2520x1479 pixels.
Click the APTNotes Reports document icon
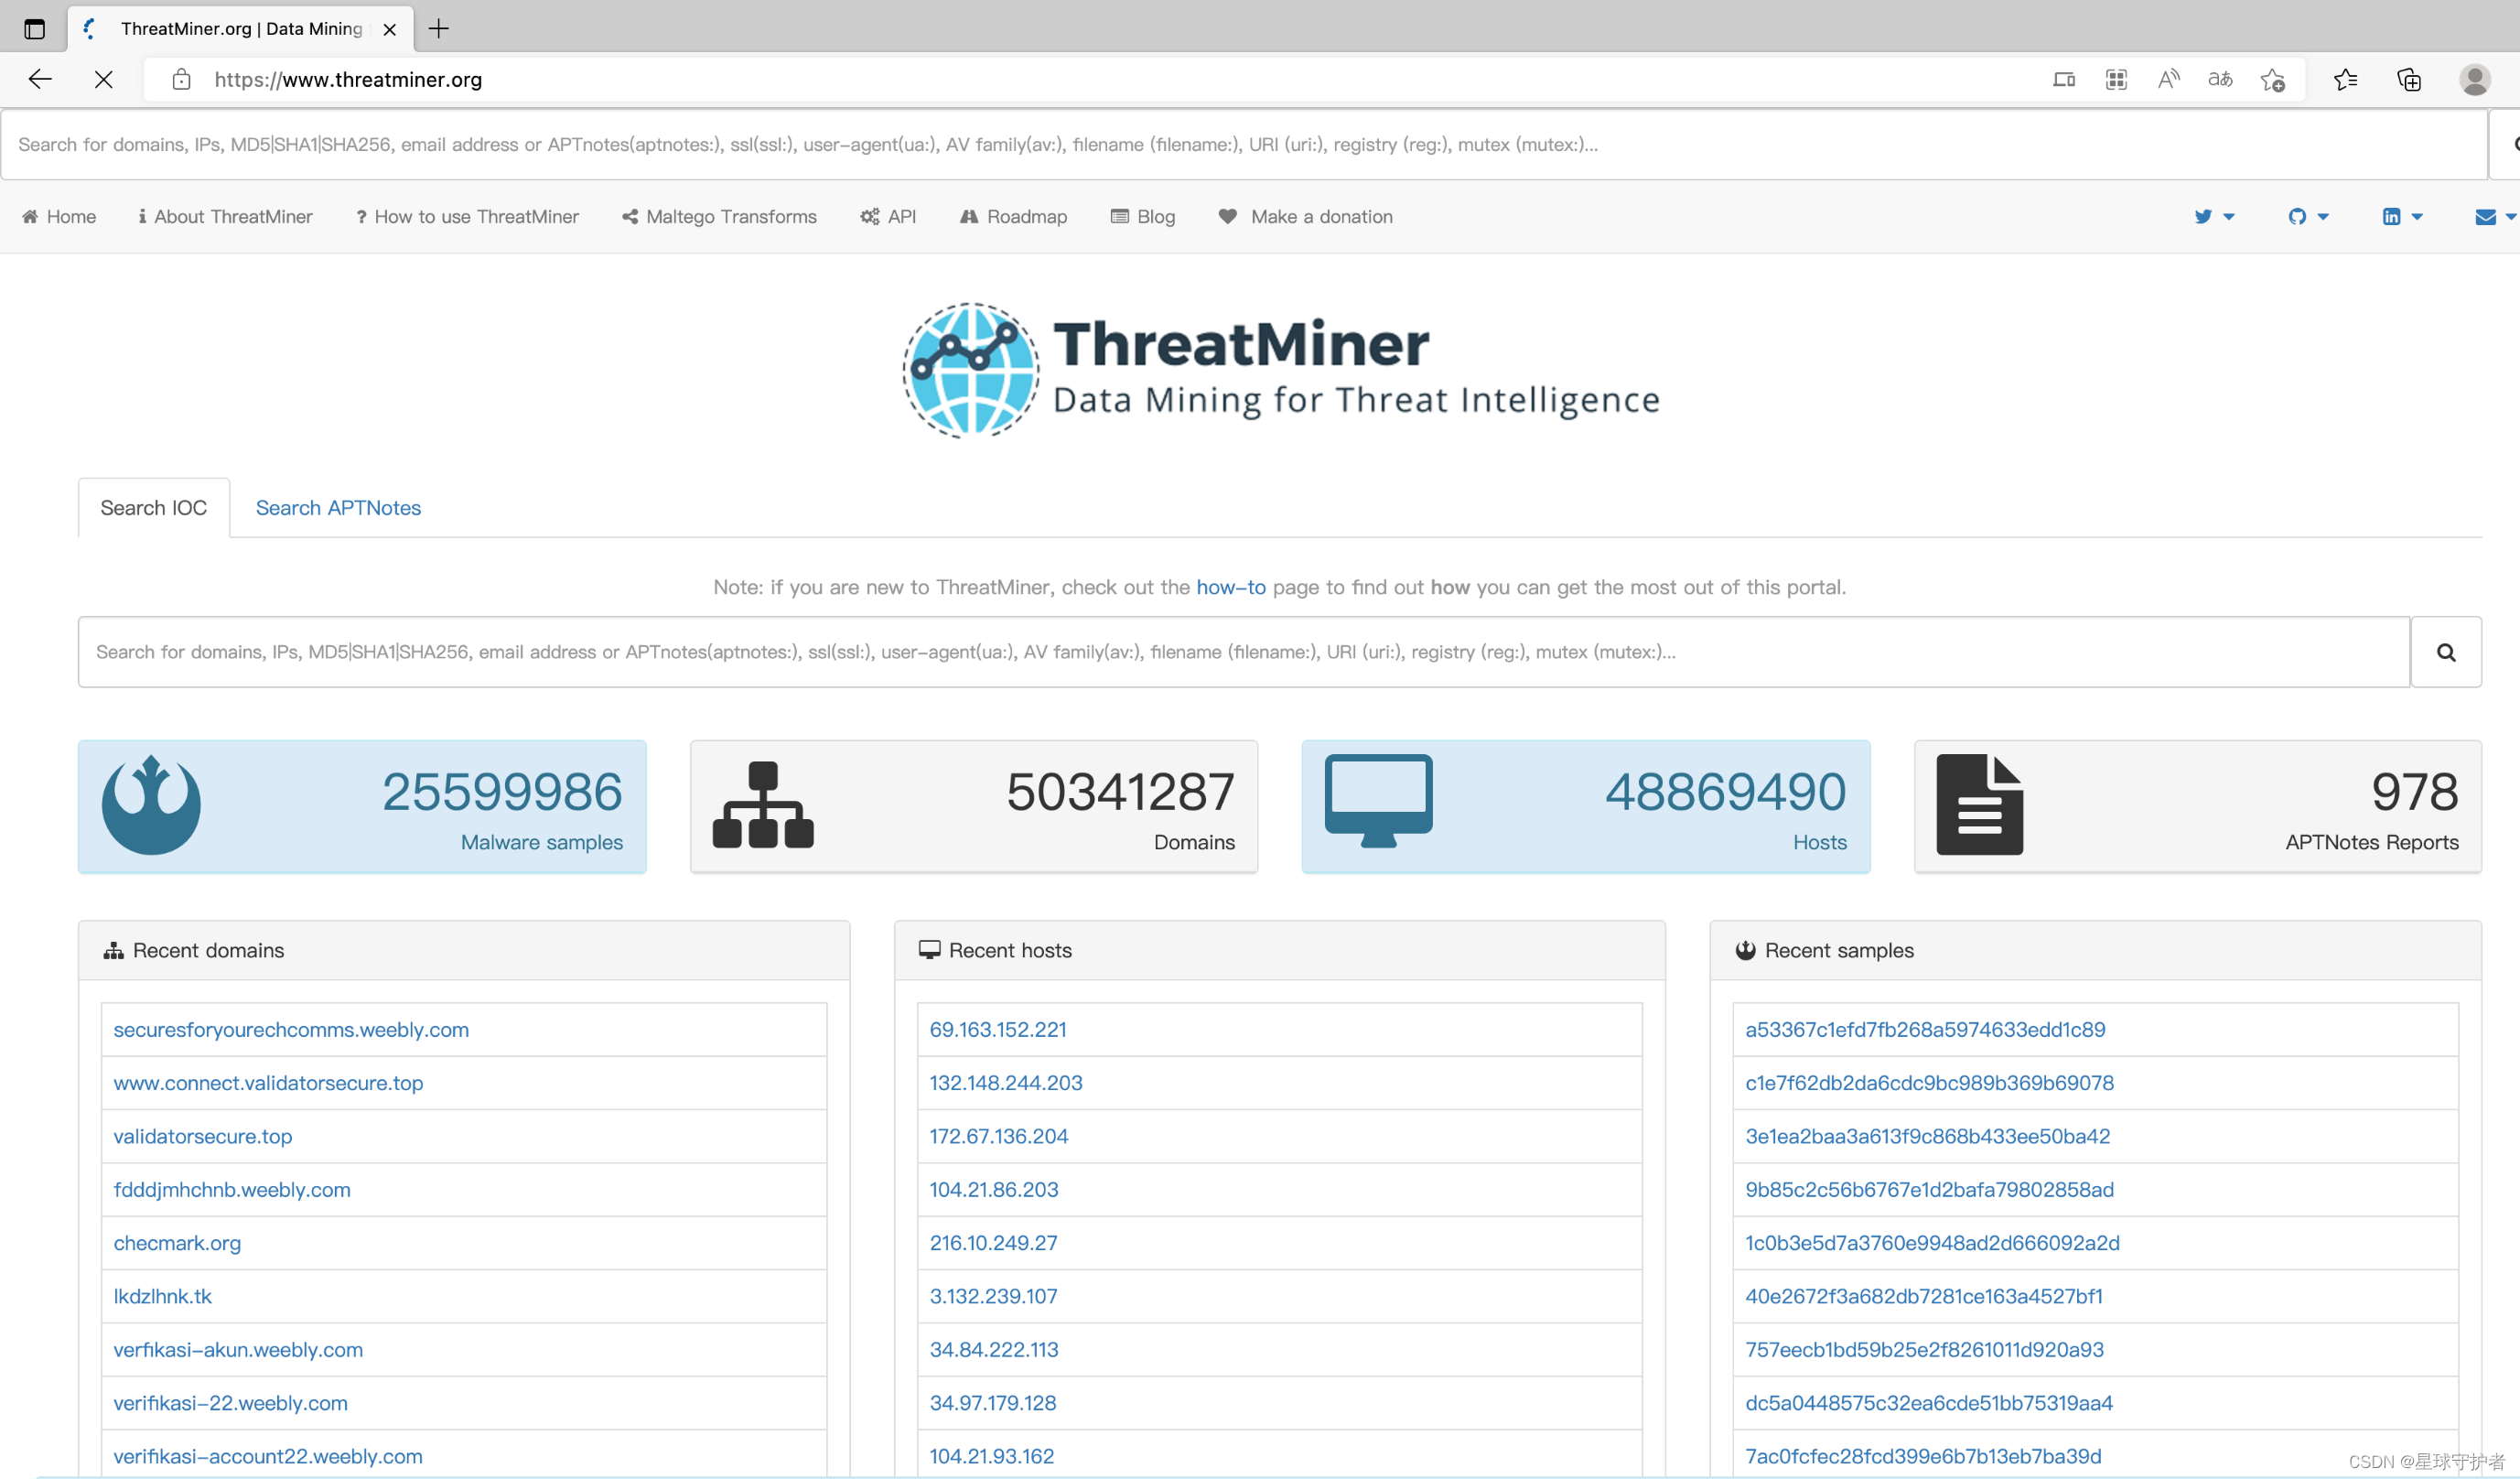click(x=1978, y=805)
